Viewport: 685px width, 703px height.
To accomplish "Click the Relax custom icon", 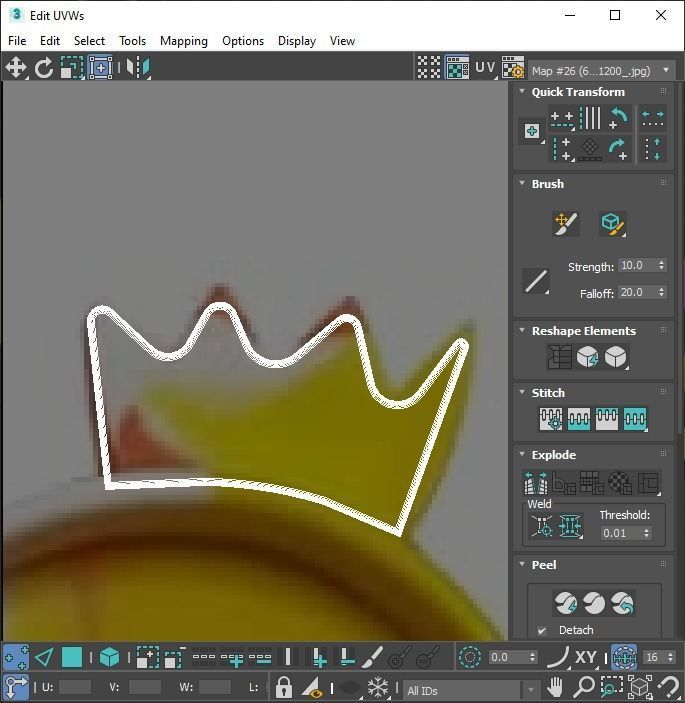I will coord(616,357).
